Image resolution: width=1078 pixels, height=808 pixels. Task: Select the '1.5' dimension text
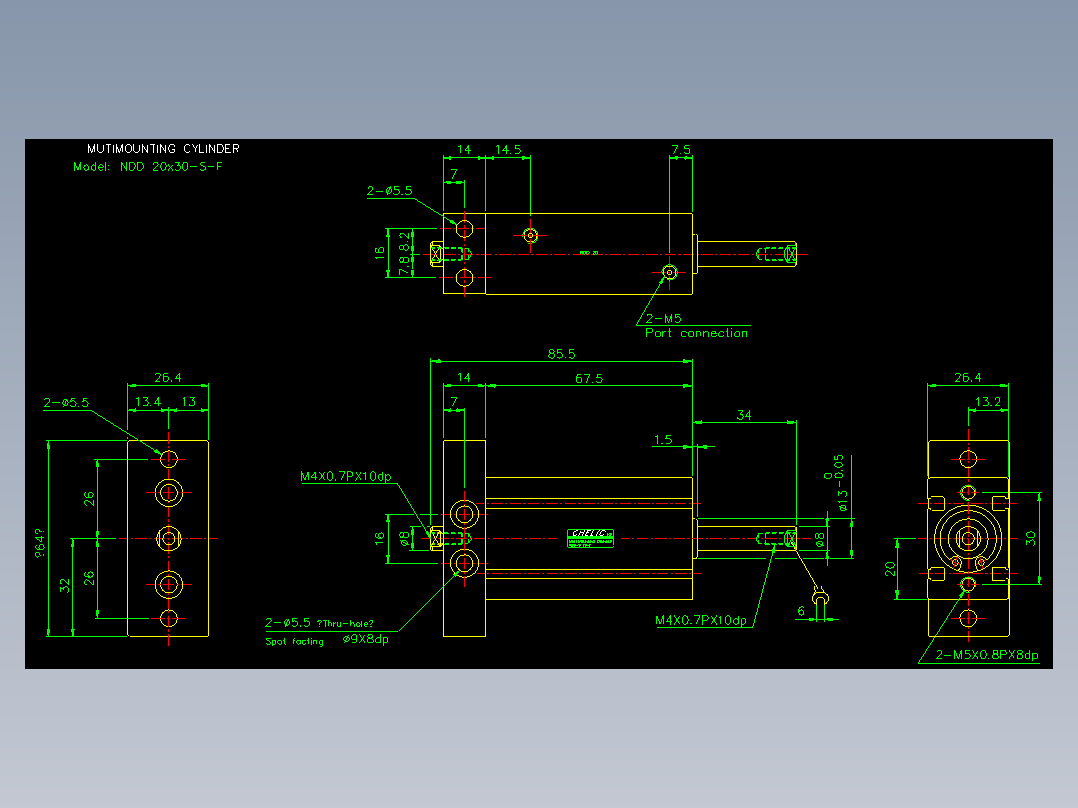663,439
